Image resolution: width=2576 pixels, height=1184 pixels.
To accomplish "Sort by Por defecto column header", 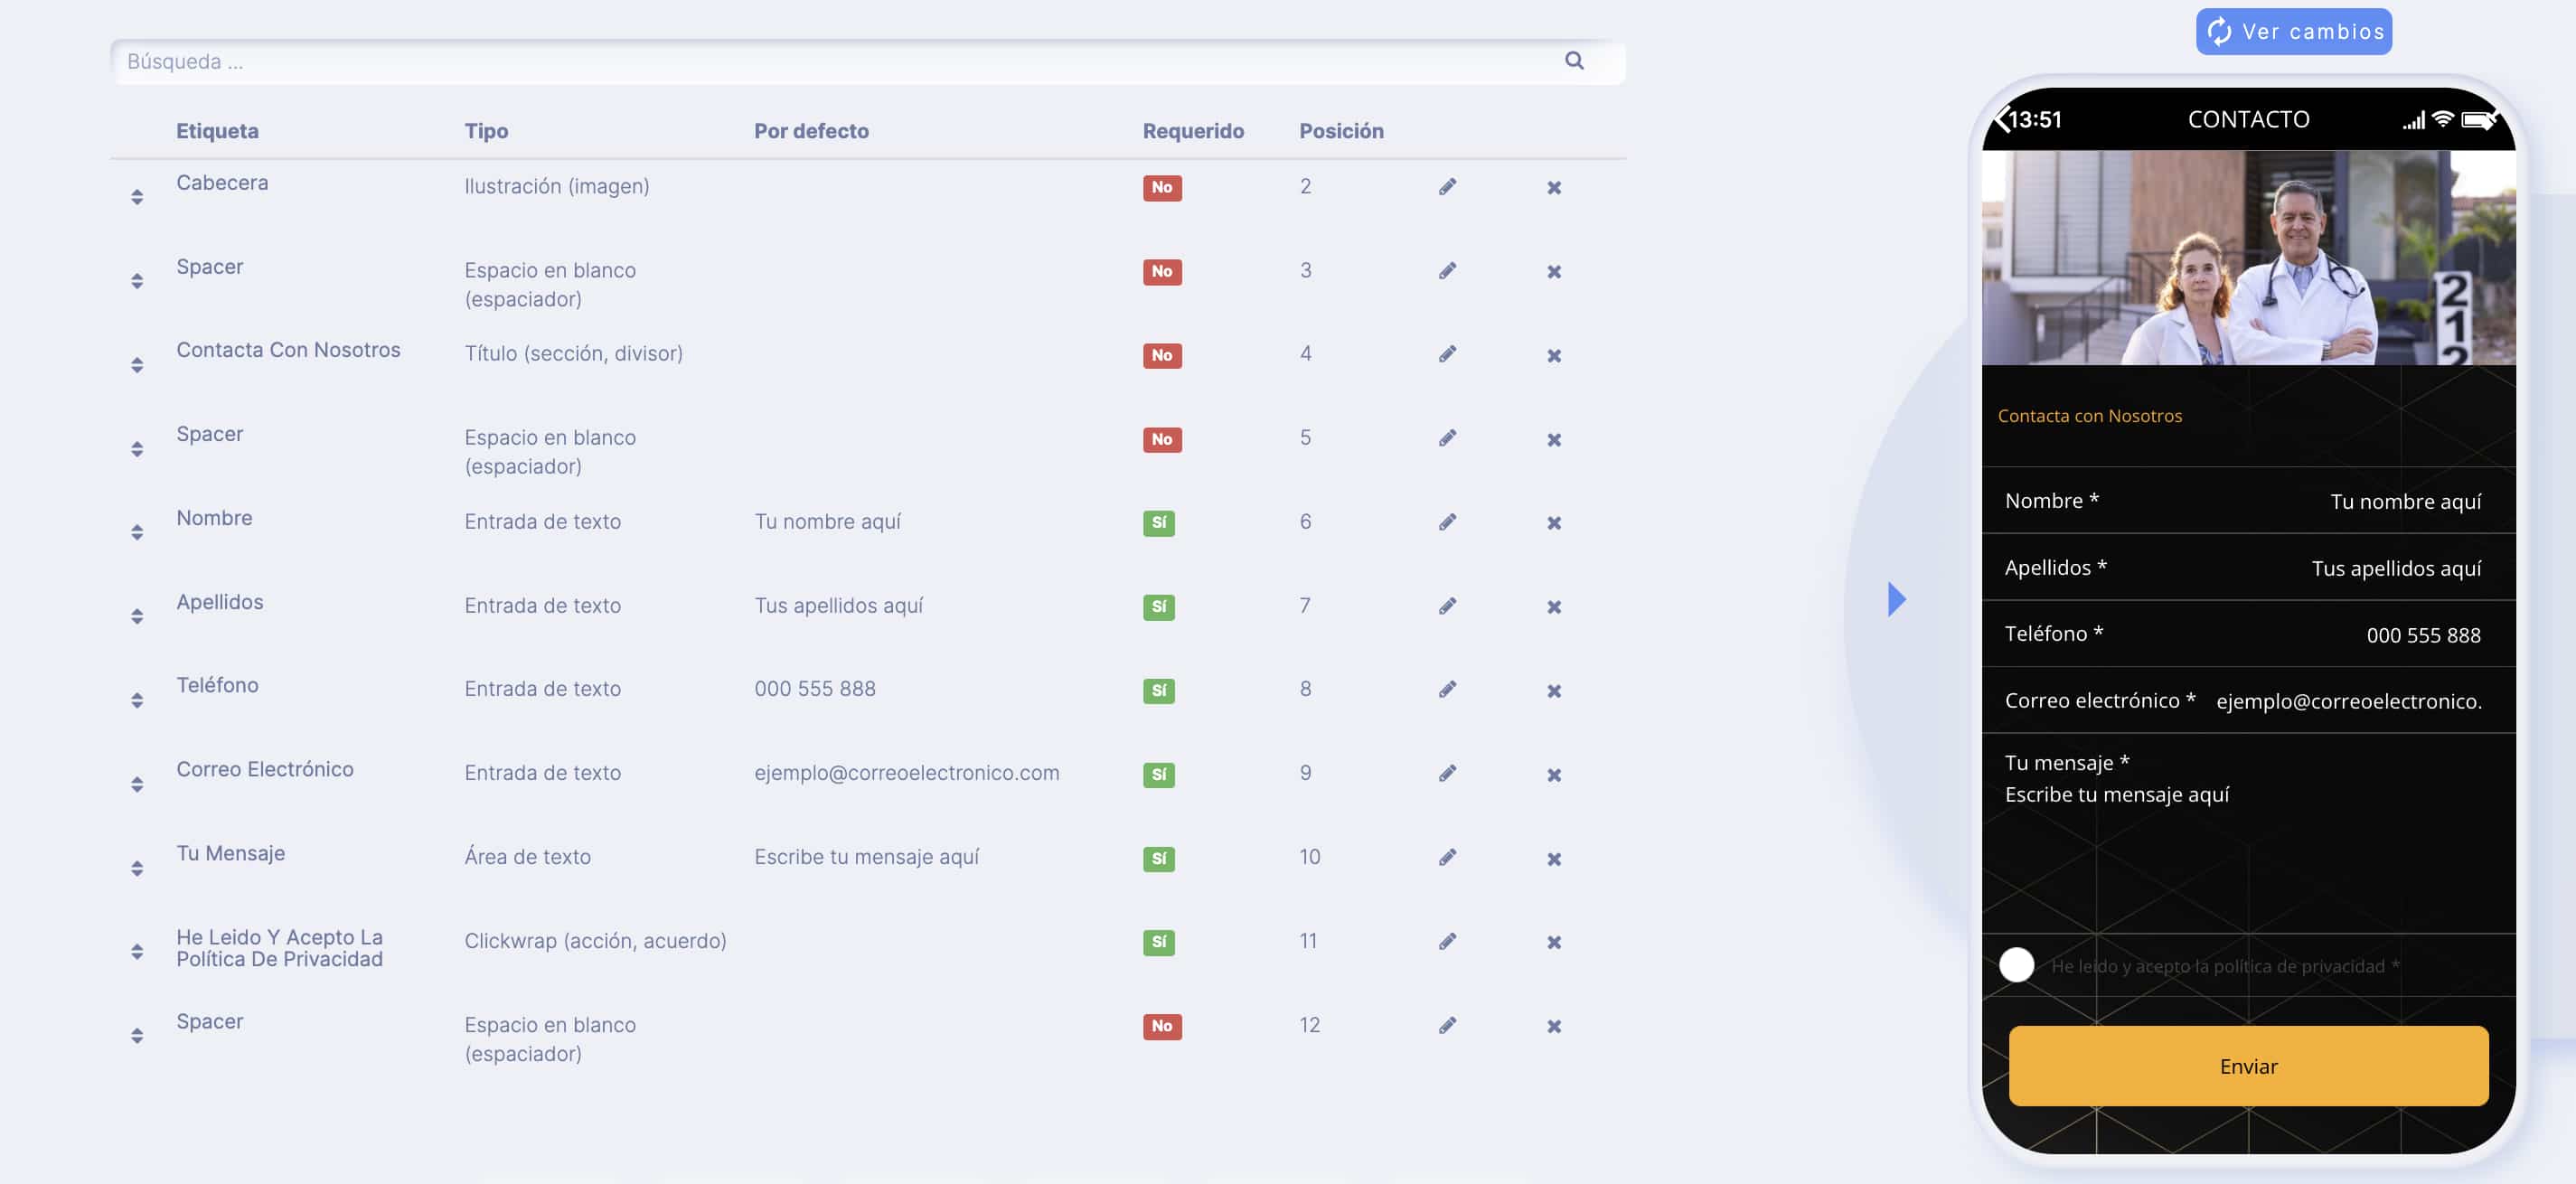I will (x=811, y=131).
